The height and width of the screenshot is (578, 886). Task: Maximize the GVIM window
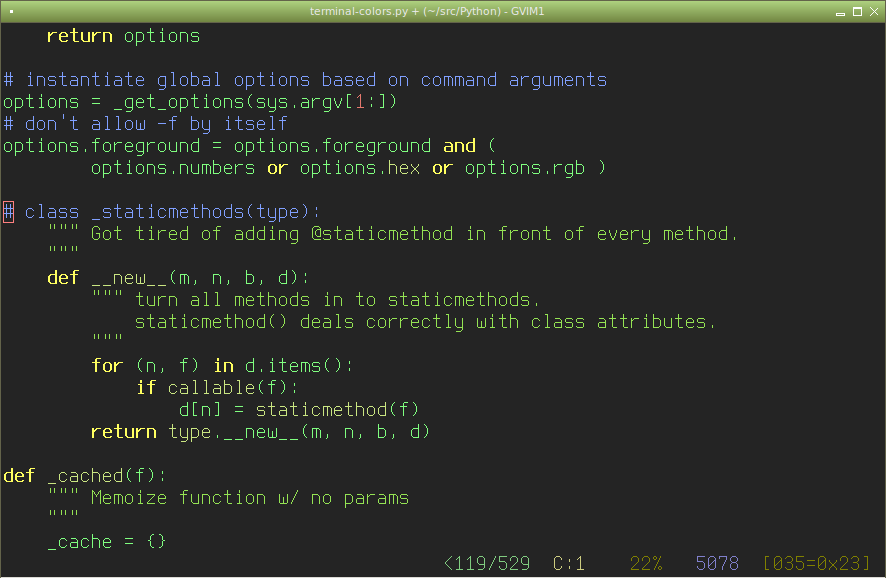pos(857,11)
